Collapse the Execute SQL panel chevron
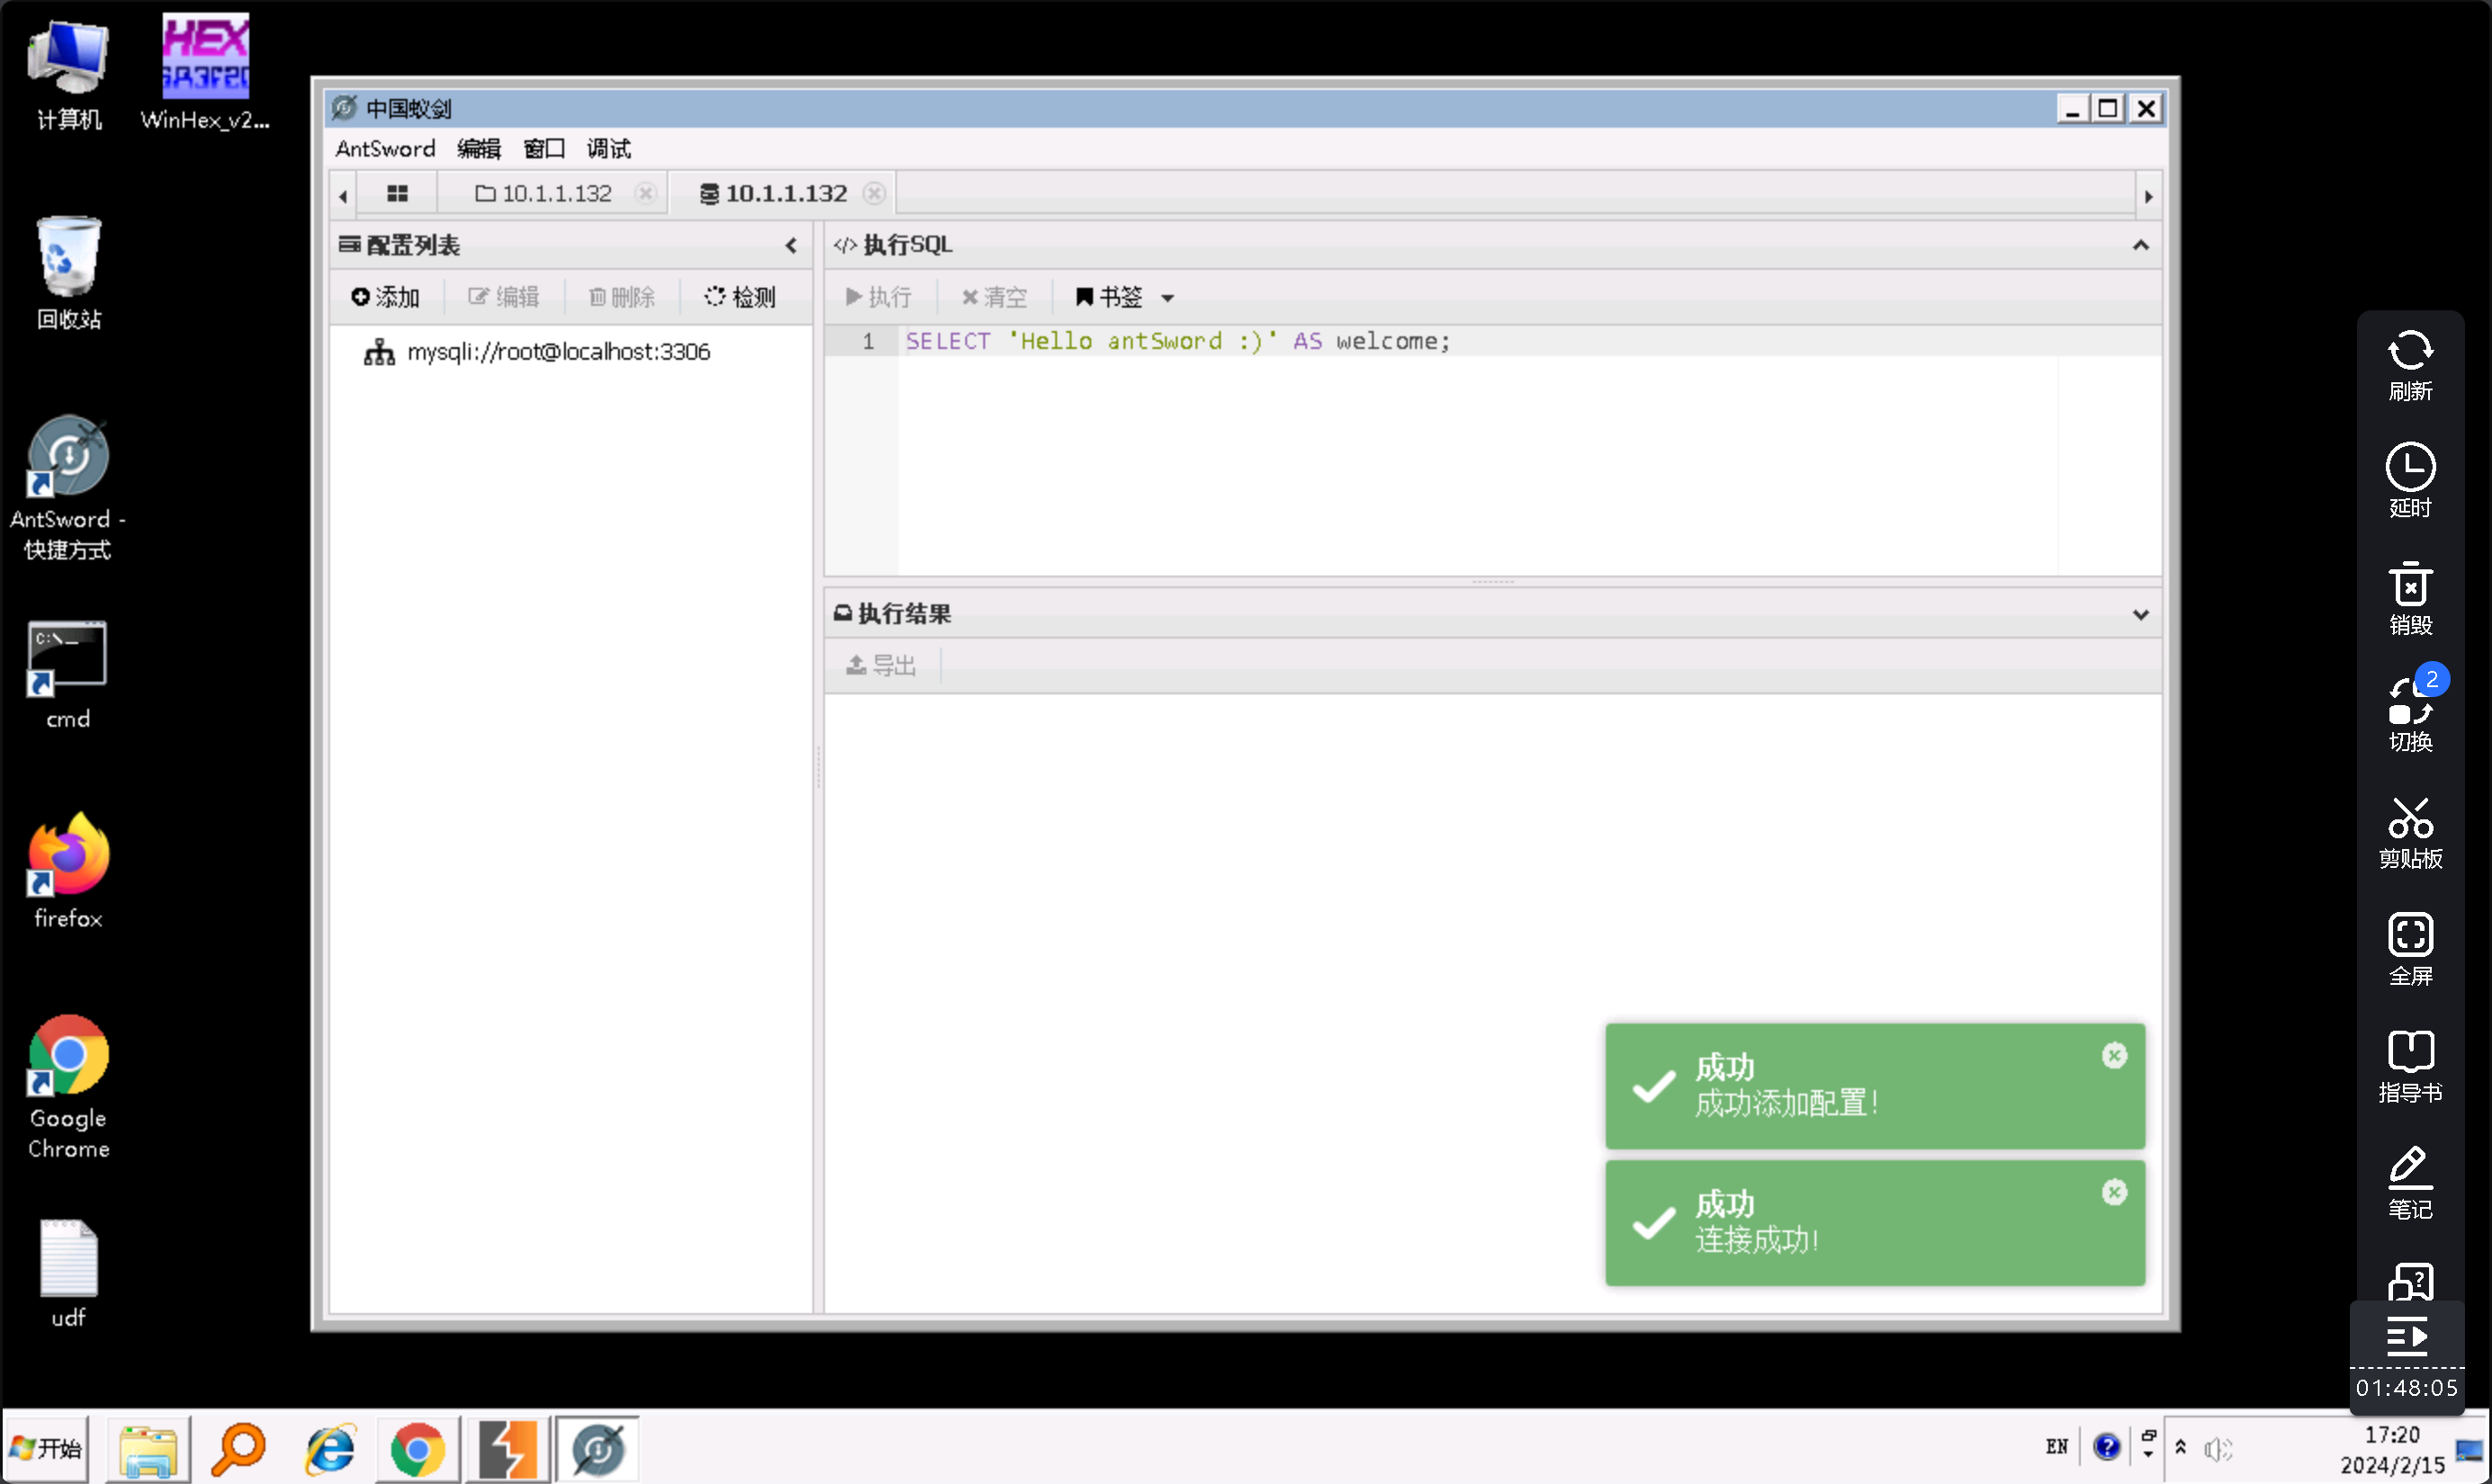This screenshot has height=1484, width=2492. [2140, 246]
